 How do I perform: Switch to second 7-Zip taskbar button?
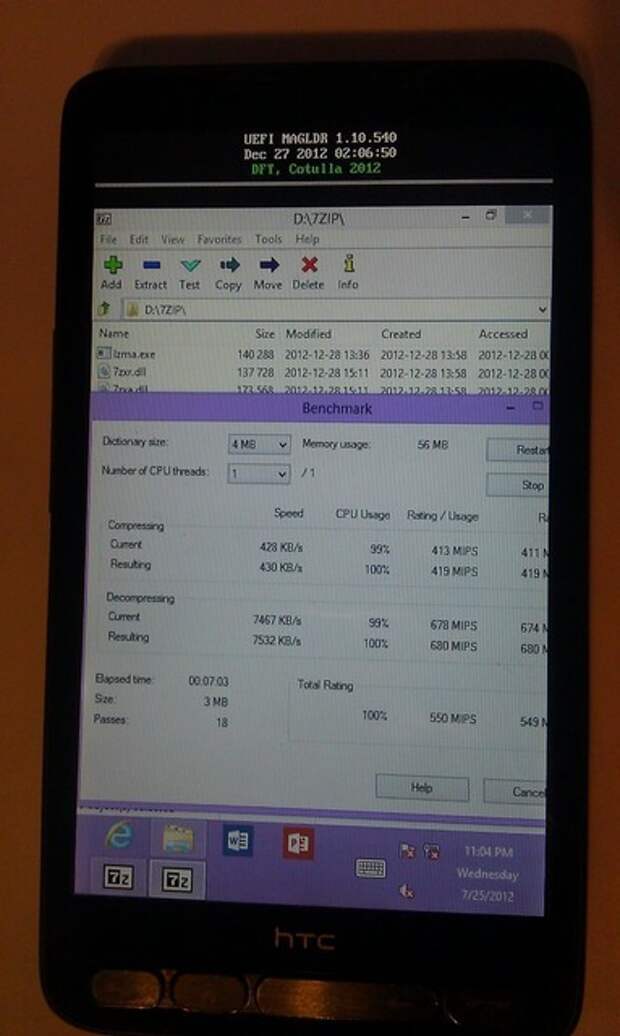(176, 880)
